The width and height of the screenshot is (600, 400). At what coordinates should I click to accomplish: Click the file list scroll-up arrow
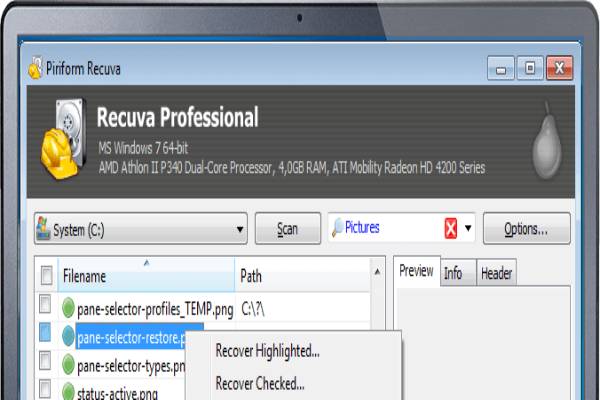[x=377, y=272]
